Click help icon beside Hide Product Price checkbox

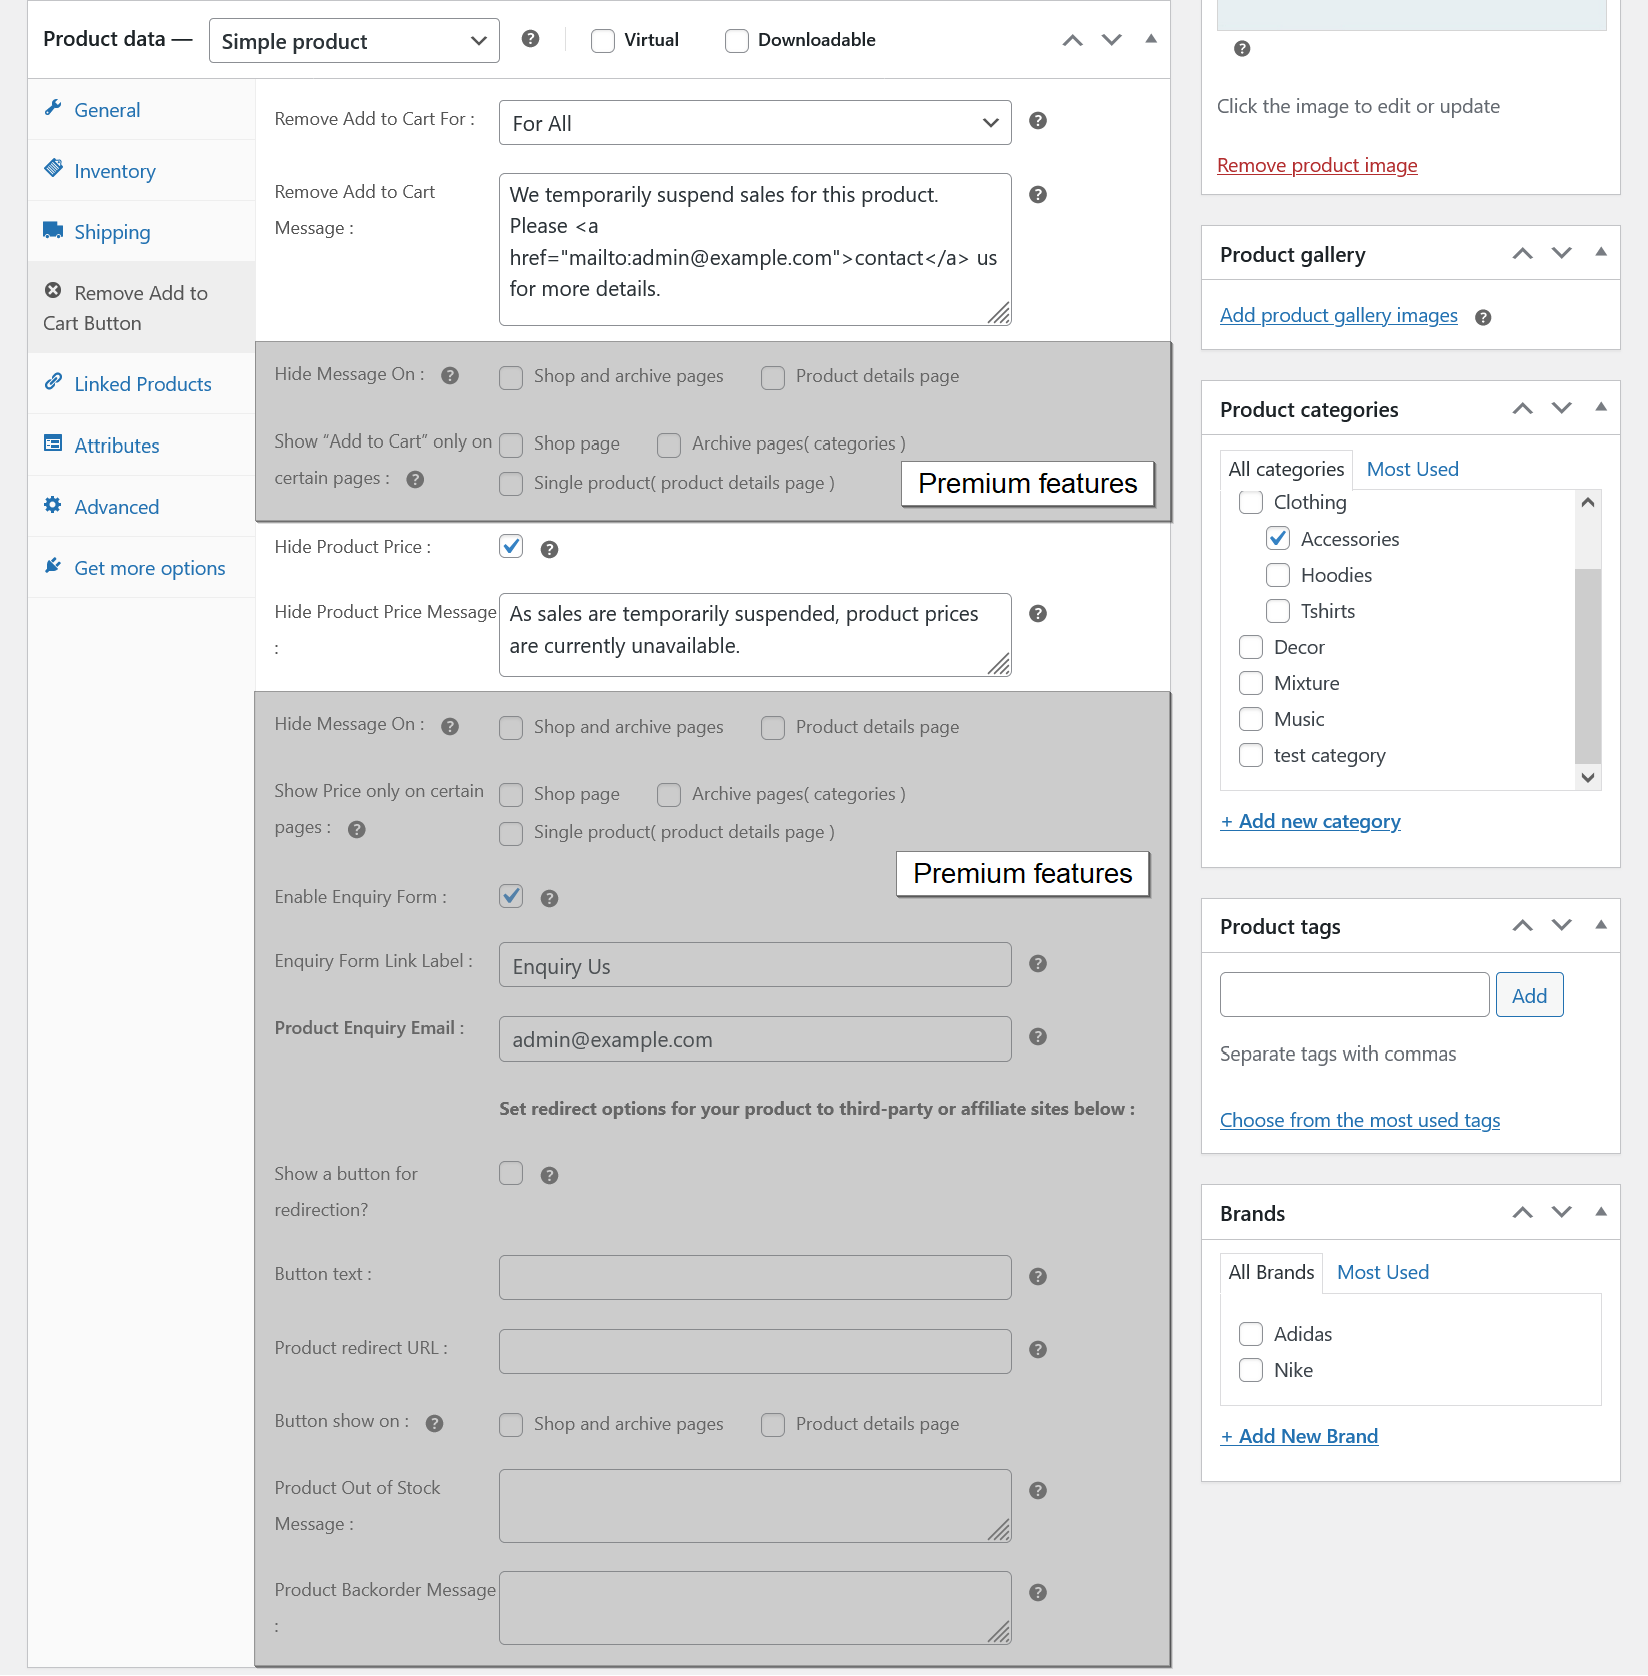(x=549, y=549)
